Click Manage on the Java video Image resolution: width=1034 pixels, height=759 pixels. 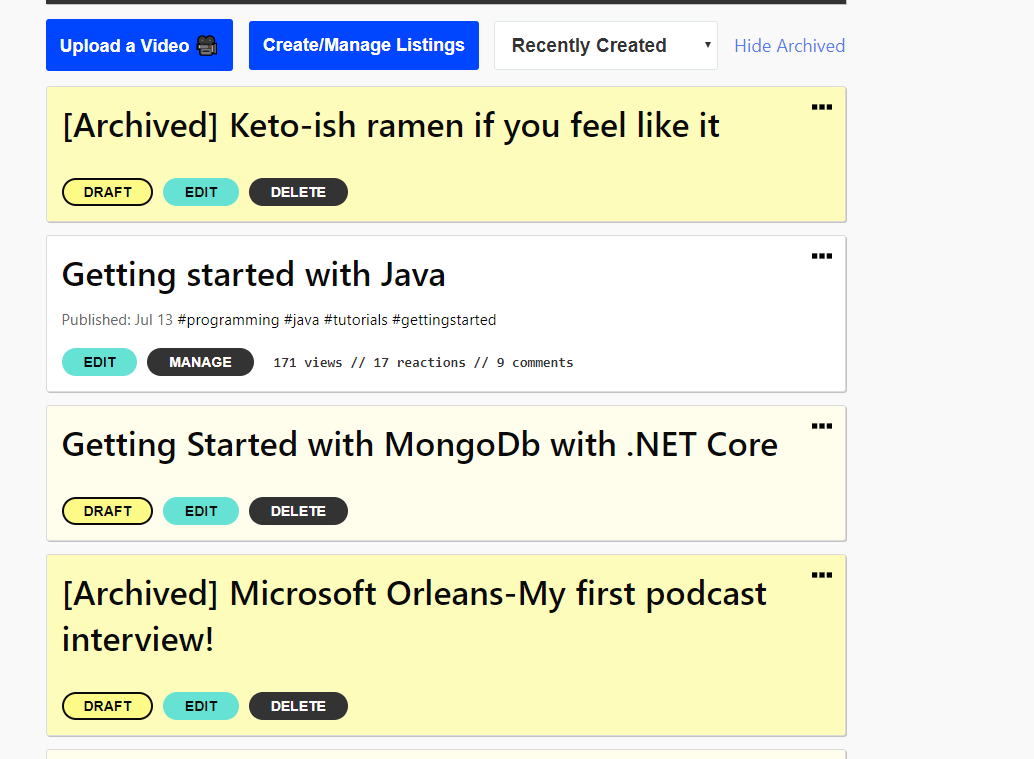click(x=200, y=362)
